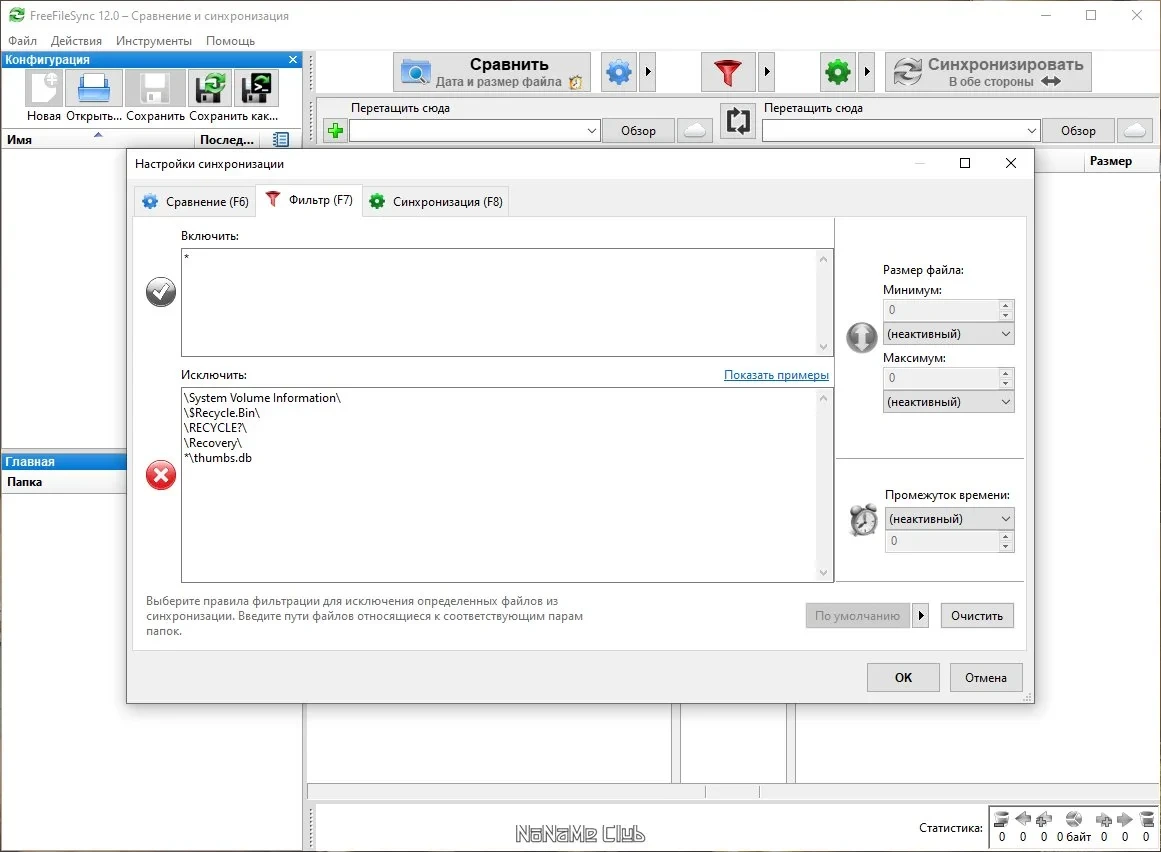Increase the time span value stepper

1005,536
